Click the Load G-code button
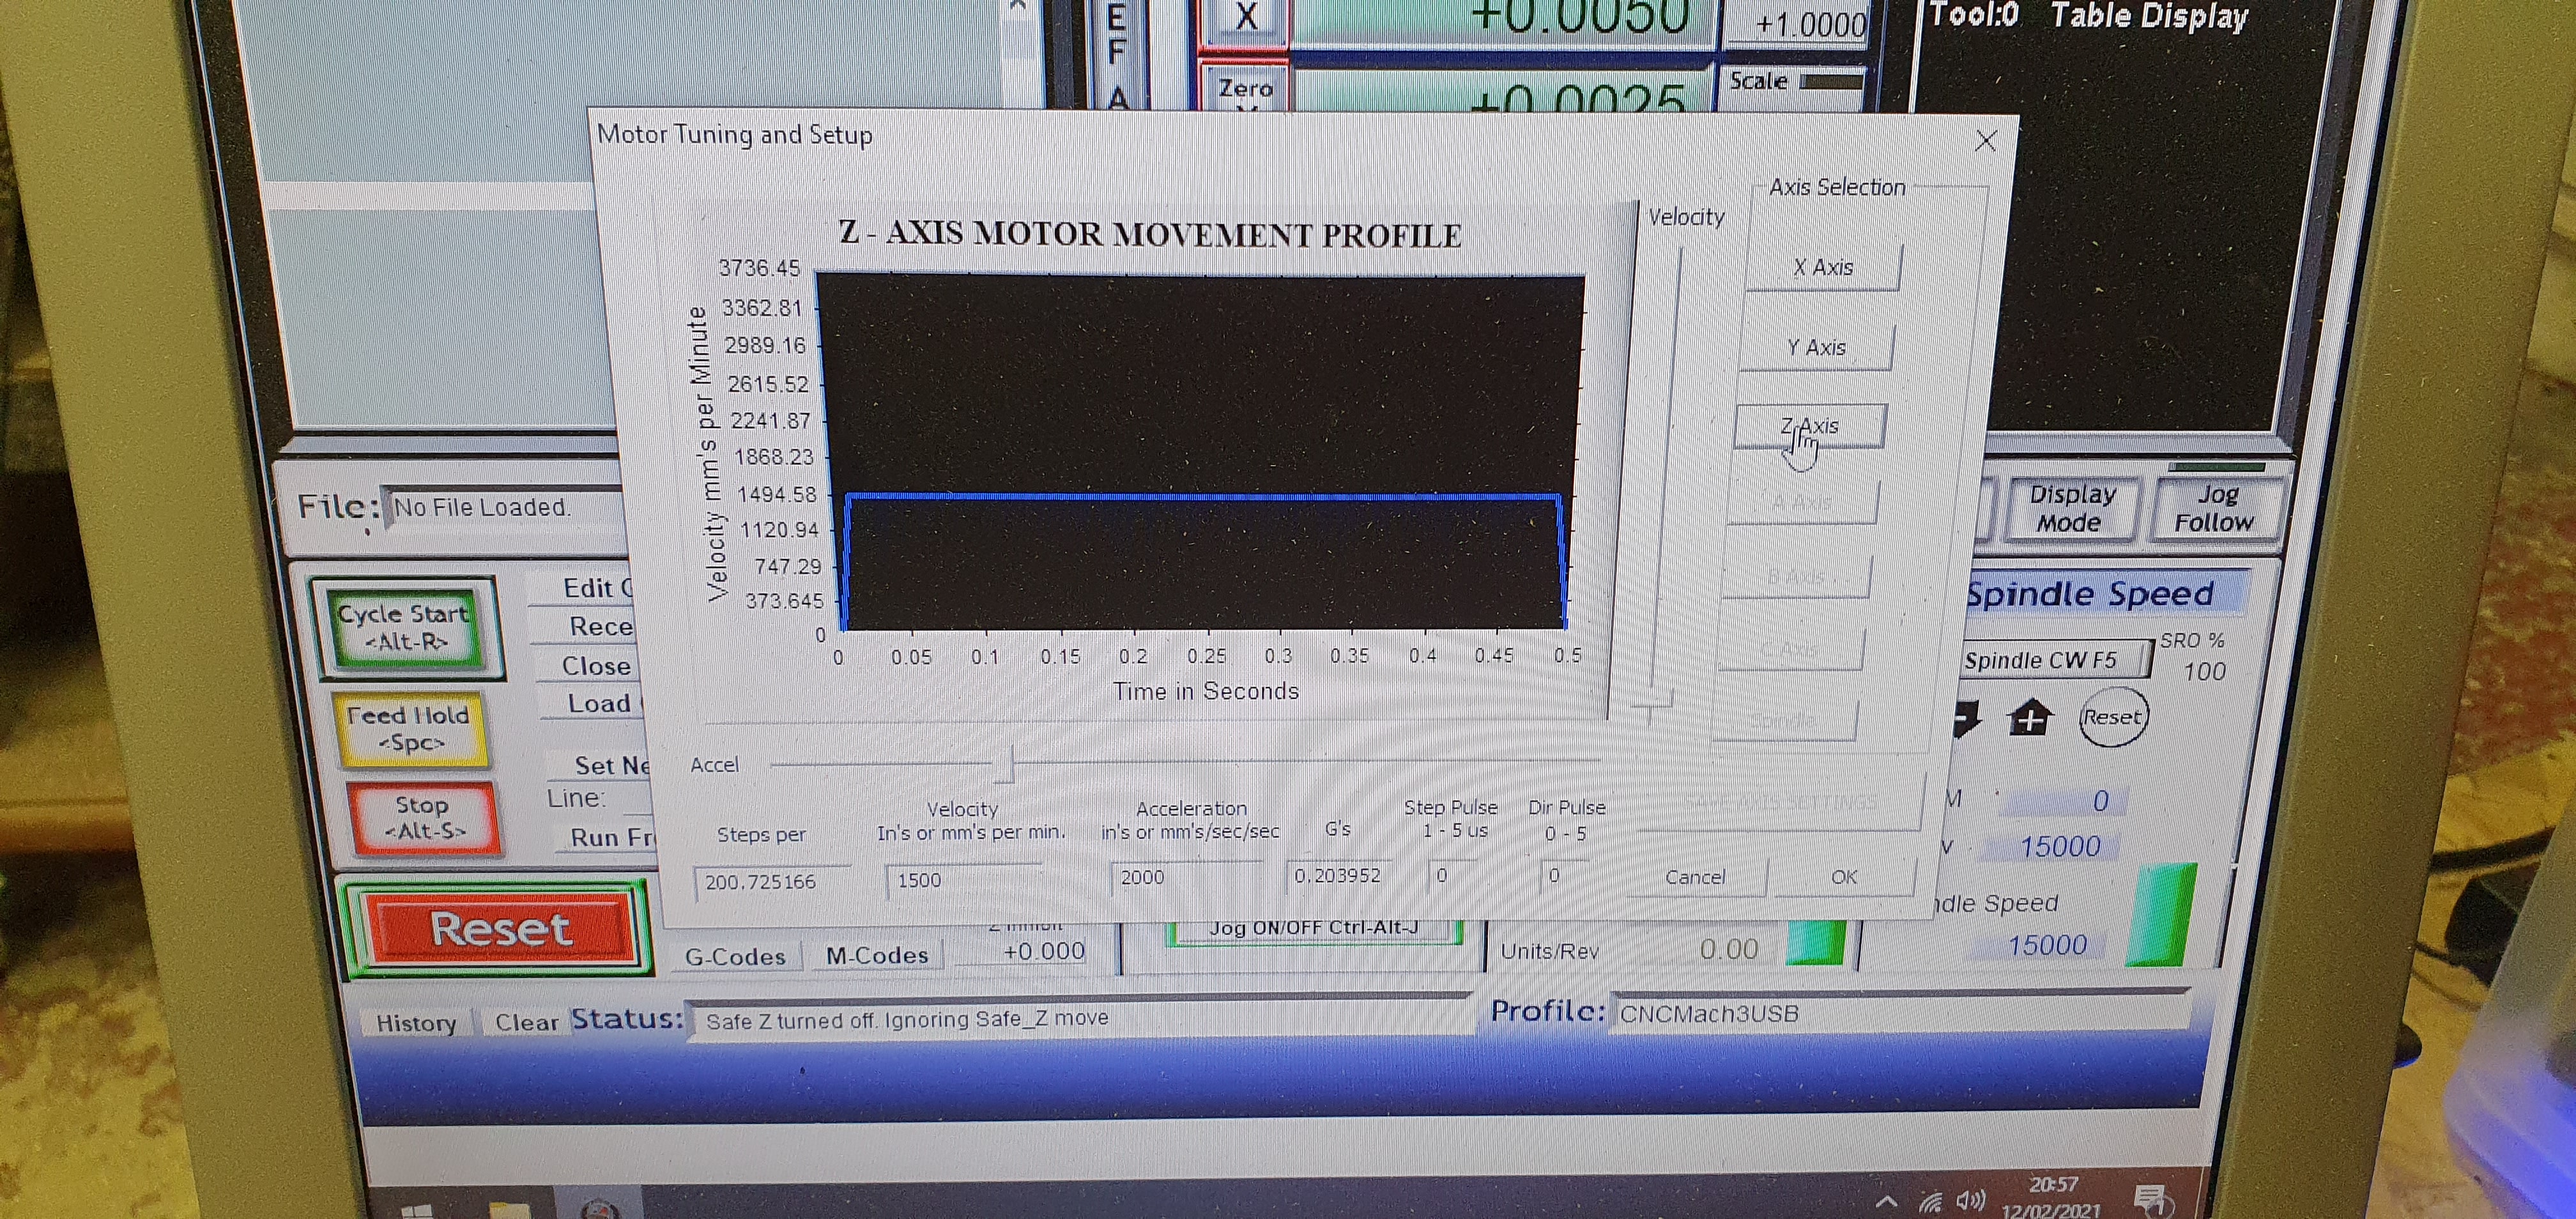The height and width of the screenshot is (1219, 2576). point(600,703)
